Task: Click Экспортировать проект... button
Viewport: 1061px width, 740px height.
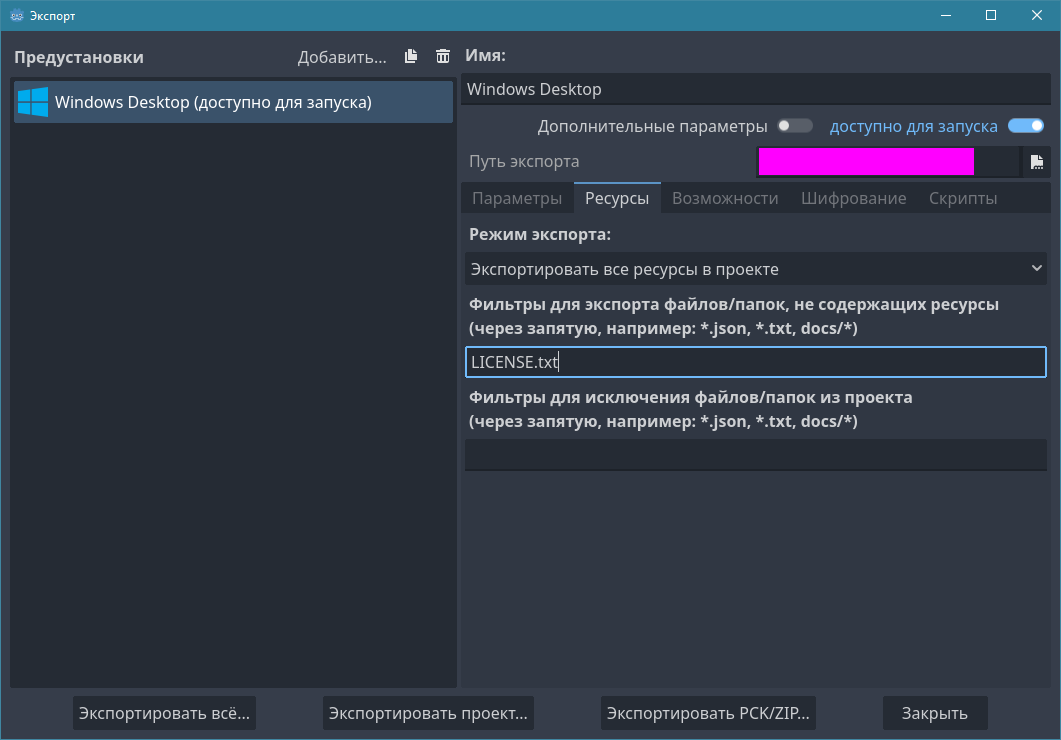Action: click(428, 713)
